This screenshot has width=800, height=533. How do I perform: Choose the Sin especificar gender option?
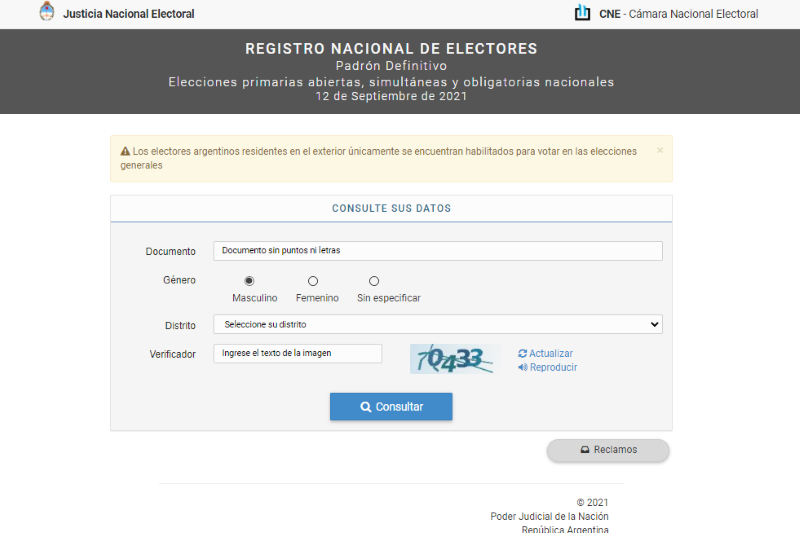(374, 281)
